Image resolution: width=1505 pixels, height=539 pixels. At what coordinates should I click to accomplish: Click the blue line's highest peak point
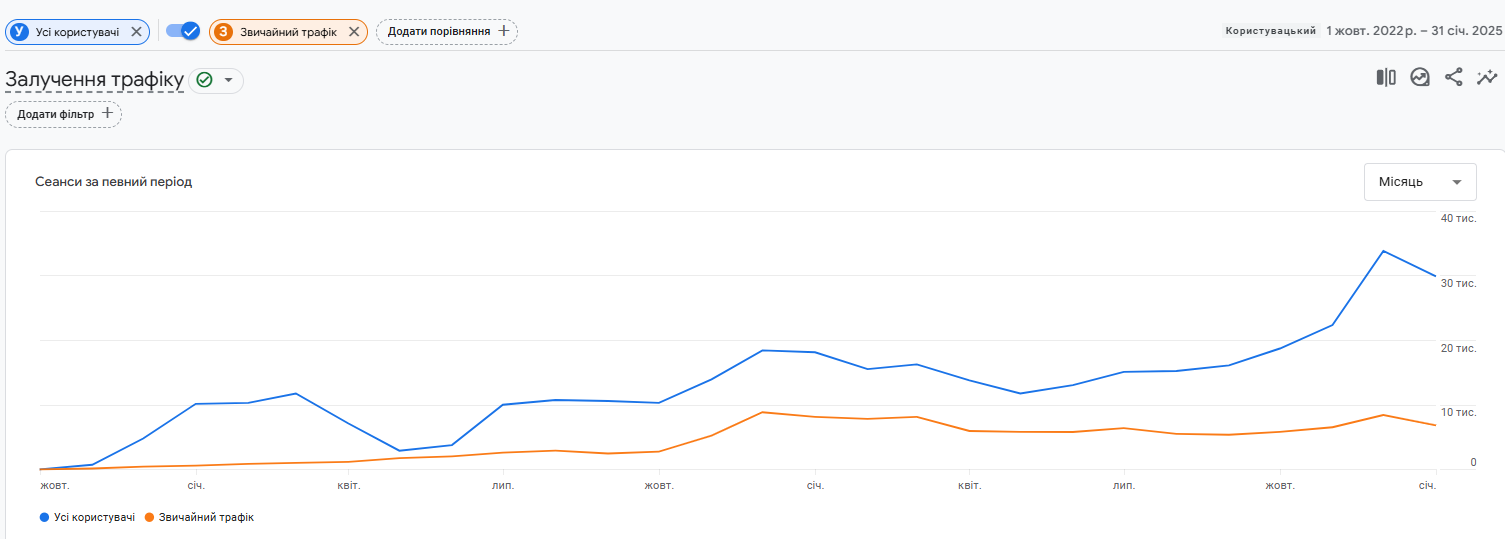(1383, 251)
